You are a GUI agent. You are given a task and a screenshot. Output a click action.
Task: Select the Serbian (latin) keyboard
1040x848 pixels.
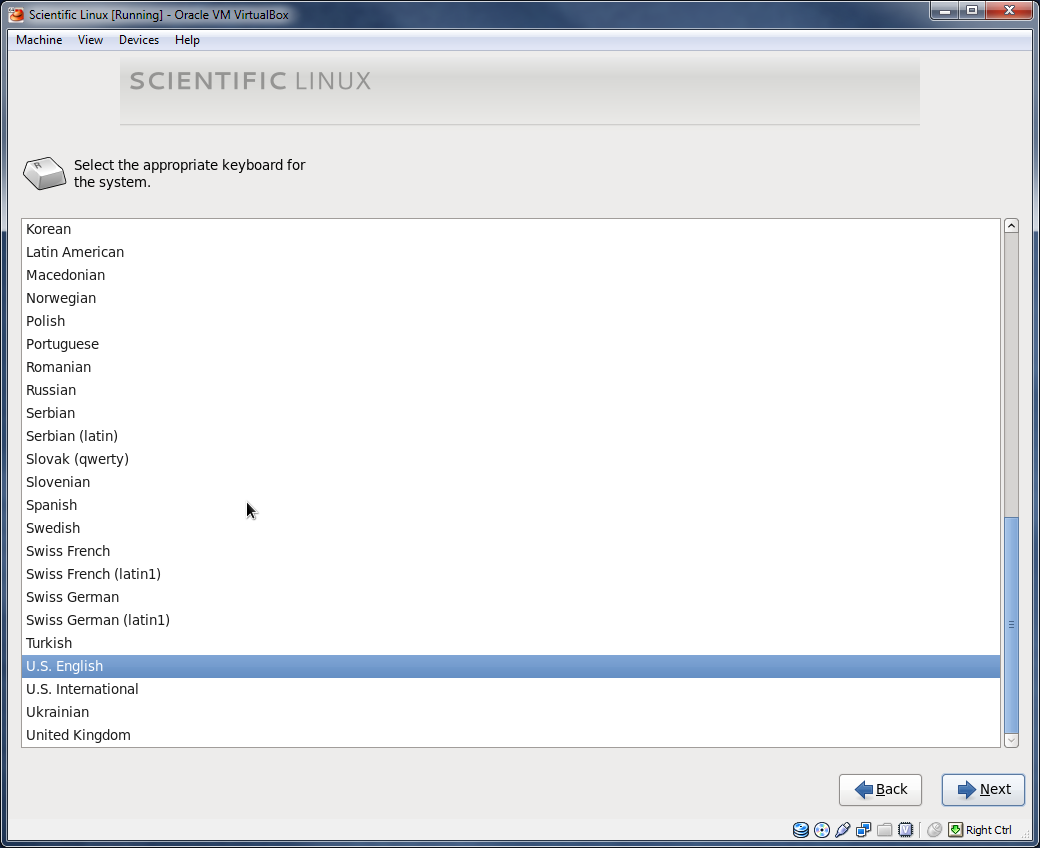click(511, 436)
